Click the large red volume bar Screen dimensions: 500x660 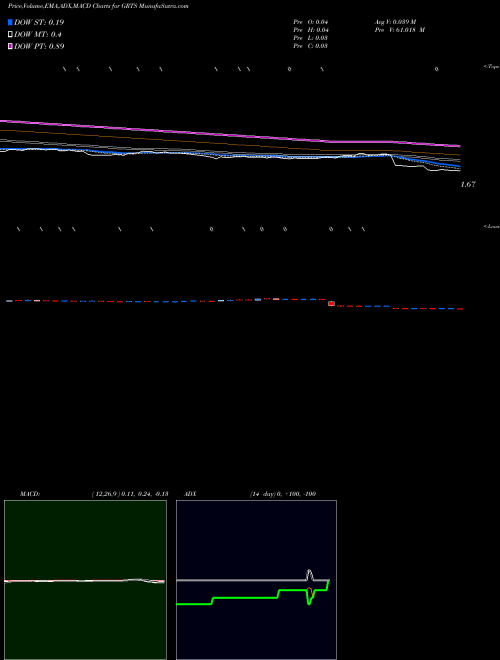331,303
